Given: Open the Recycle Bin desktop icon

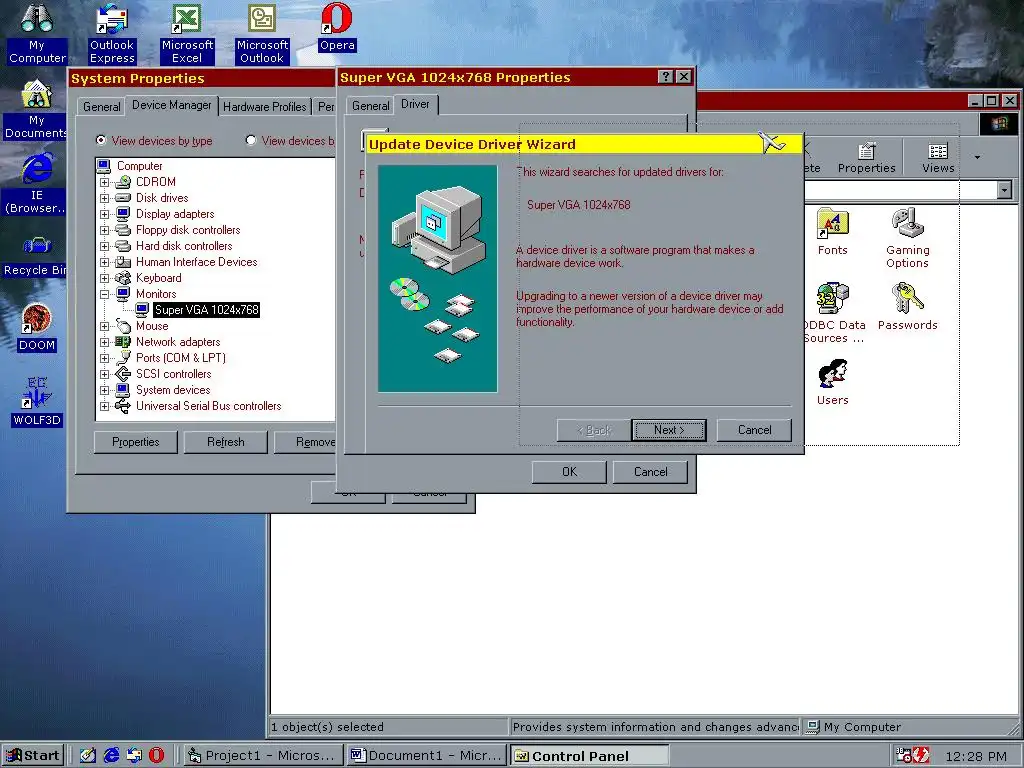Looking at the screenshot, I should 37,256.
